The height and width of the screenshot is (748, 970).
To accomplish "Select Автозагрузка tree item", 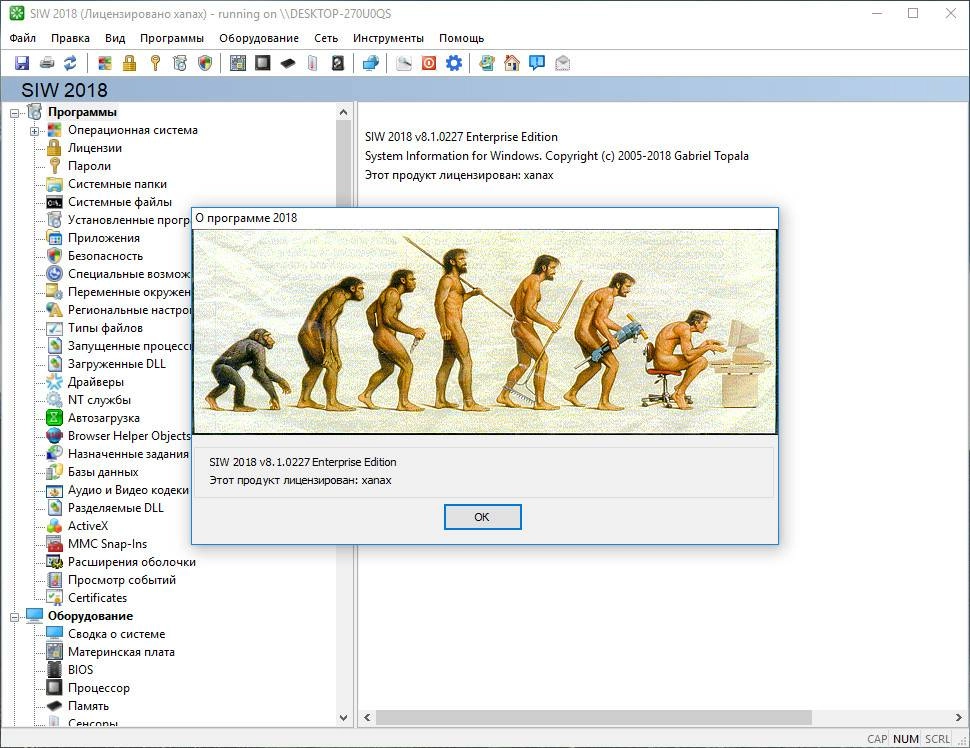I will [104, 418].
